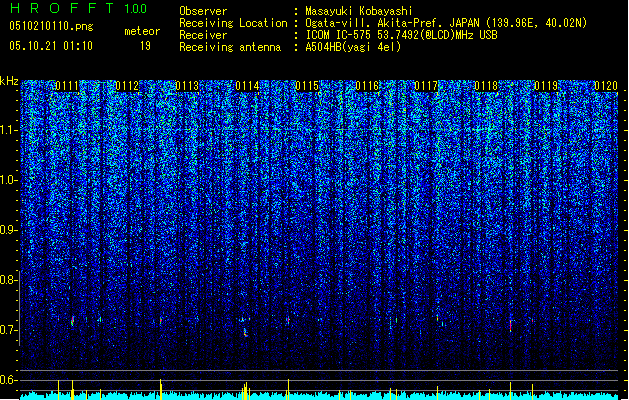Click the kHz axis unit label

[x=9, y=81]
